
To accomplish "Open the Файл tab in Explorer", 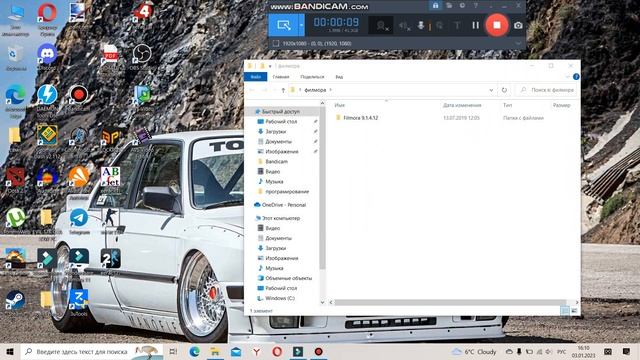I will [256, 77].
